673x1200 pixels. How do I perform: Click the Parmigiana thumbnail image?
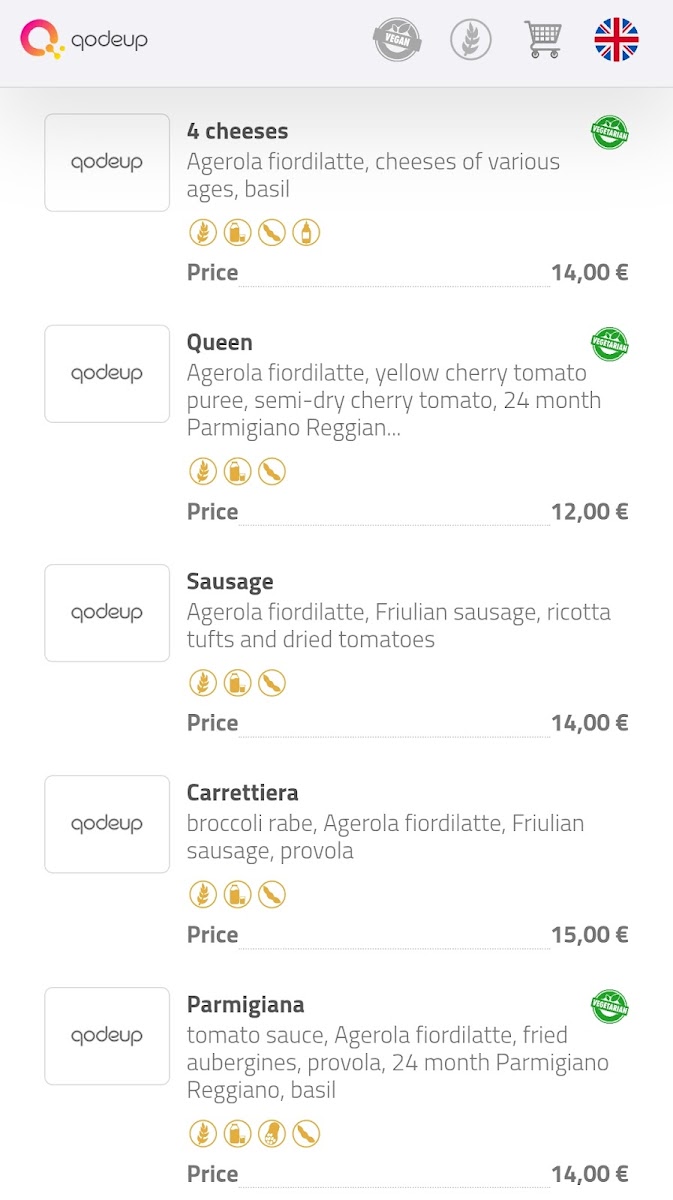pos(107,1036)
